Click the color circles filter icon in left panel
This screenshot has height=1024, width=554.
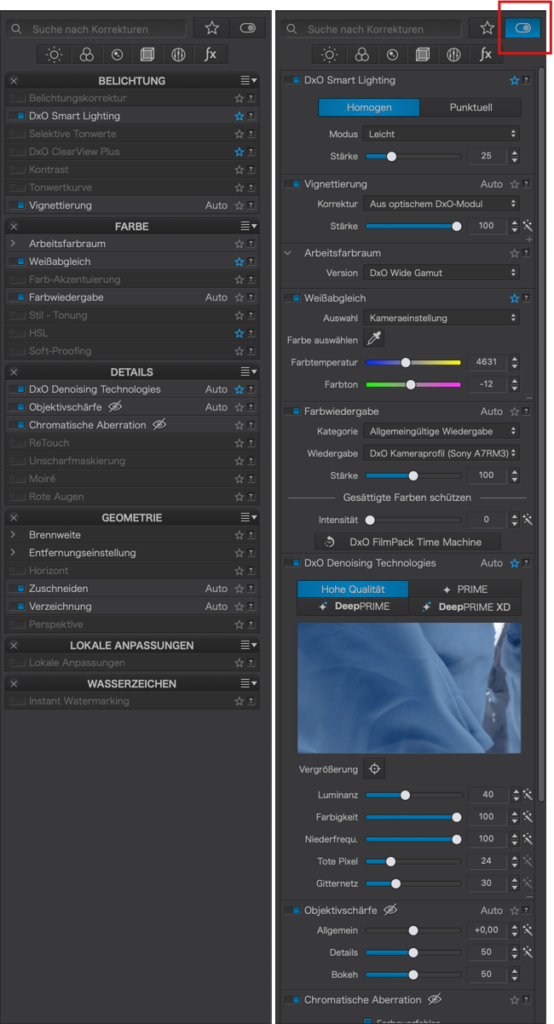(86, 55)
